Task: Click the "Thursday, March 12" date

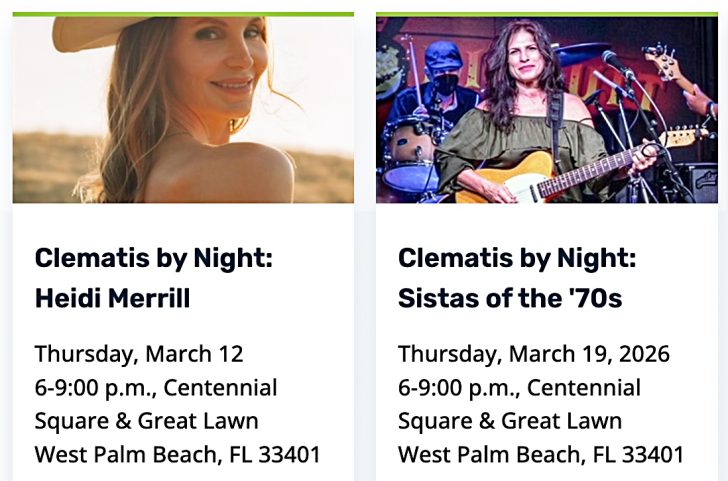Action: pyautogui.click(x=139, y=354)
